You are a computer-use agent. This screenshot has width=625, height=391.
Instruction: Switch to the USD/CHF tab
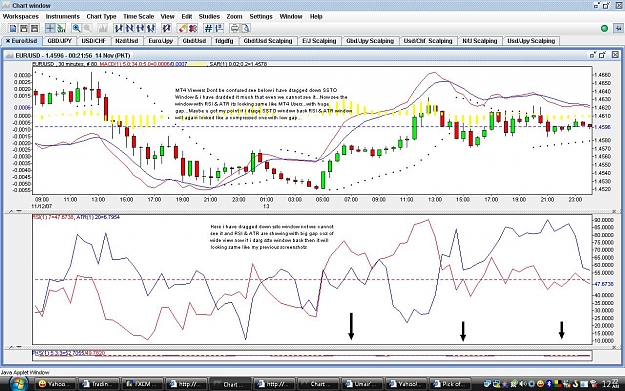[x=93, y=41]
